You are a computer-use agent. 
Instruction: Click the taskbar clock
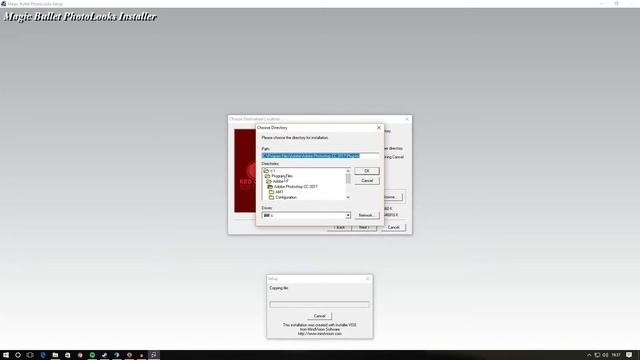616,355
